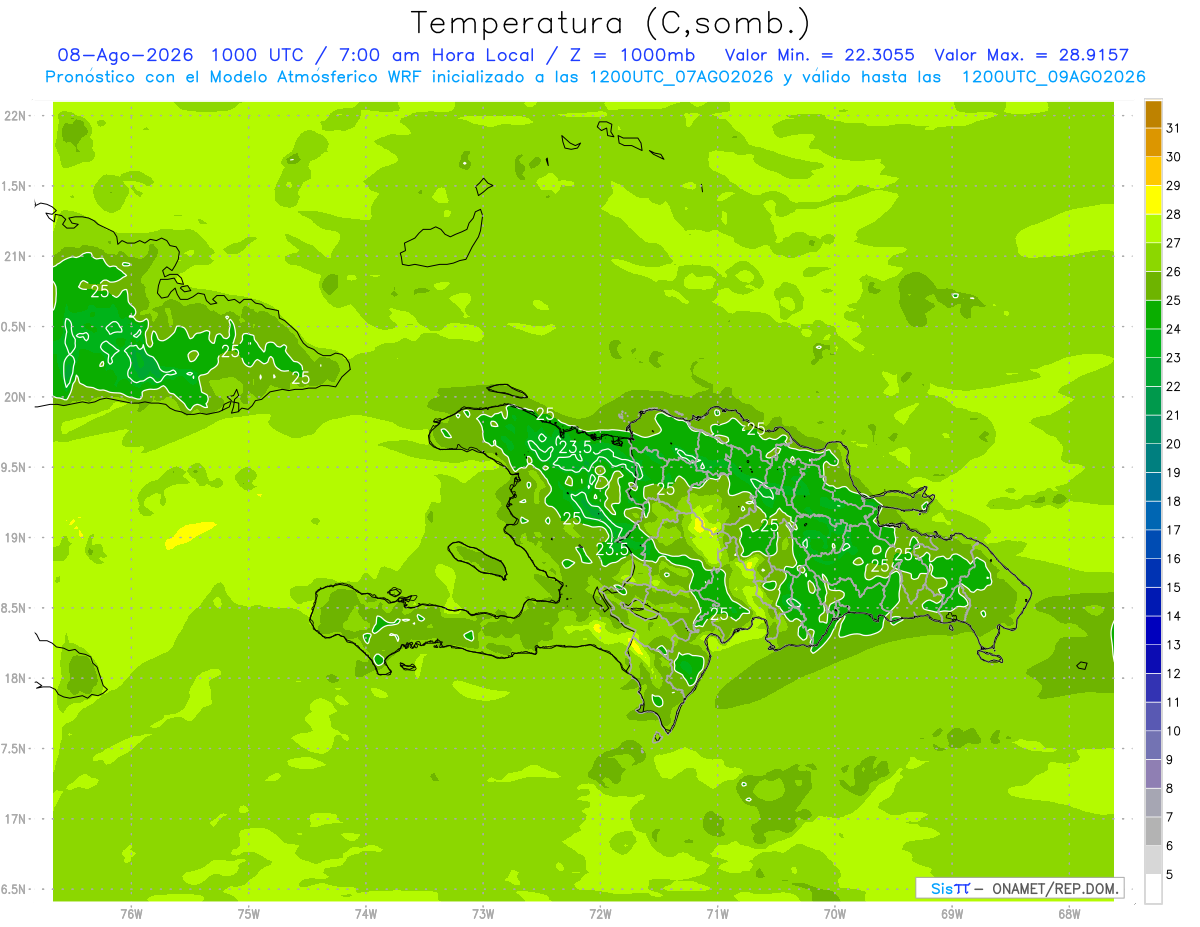Pick the blue legend swatch between 15 and 16
Screen dimensions: 1200x927
[1153, 573]
